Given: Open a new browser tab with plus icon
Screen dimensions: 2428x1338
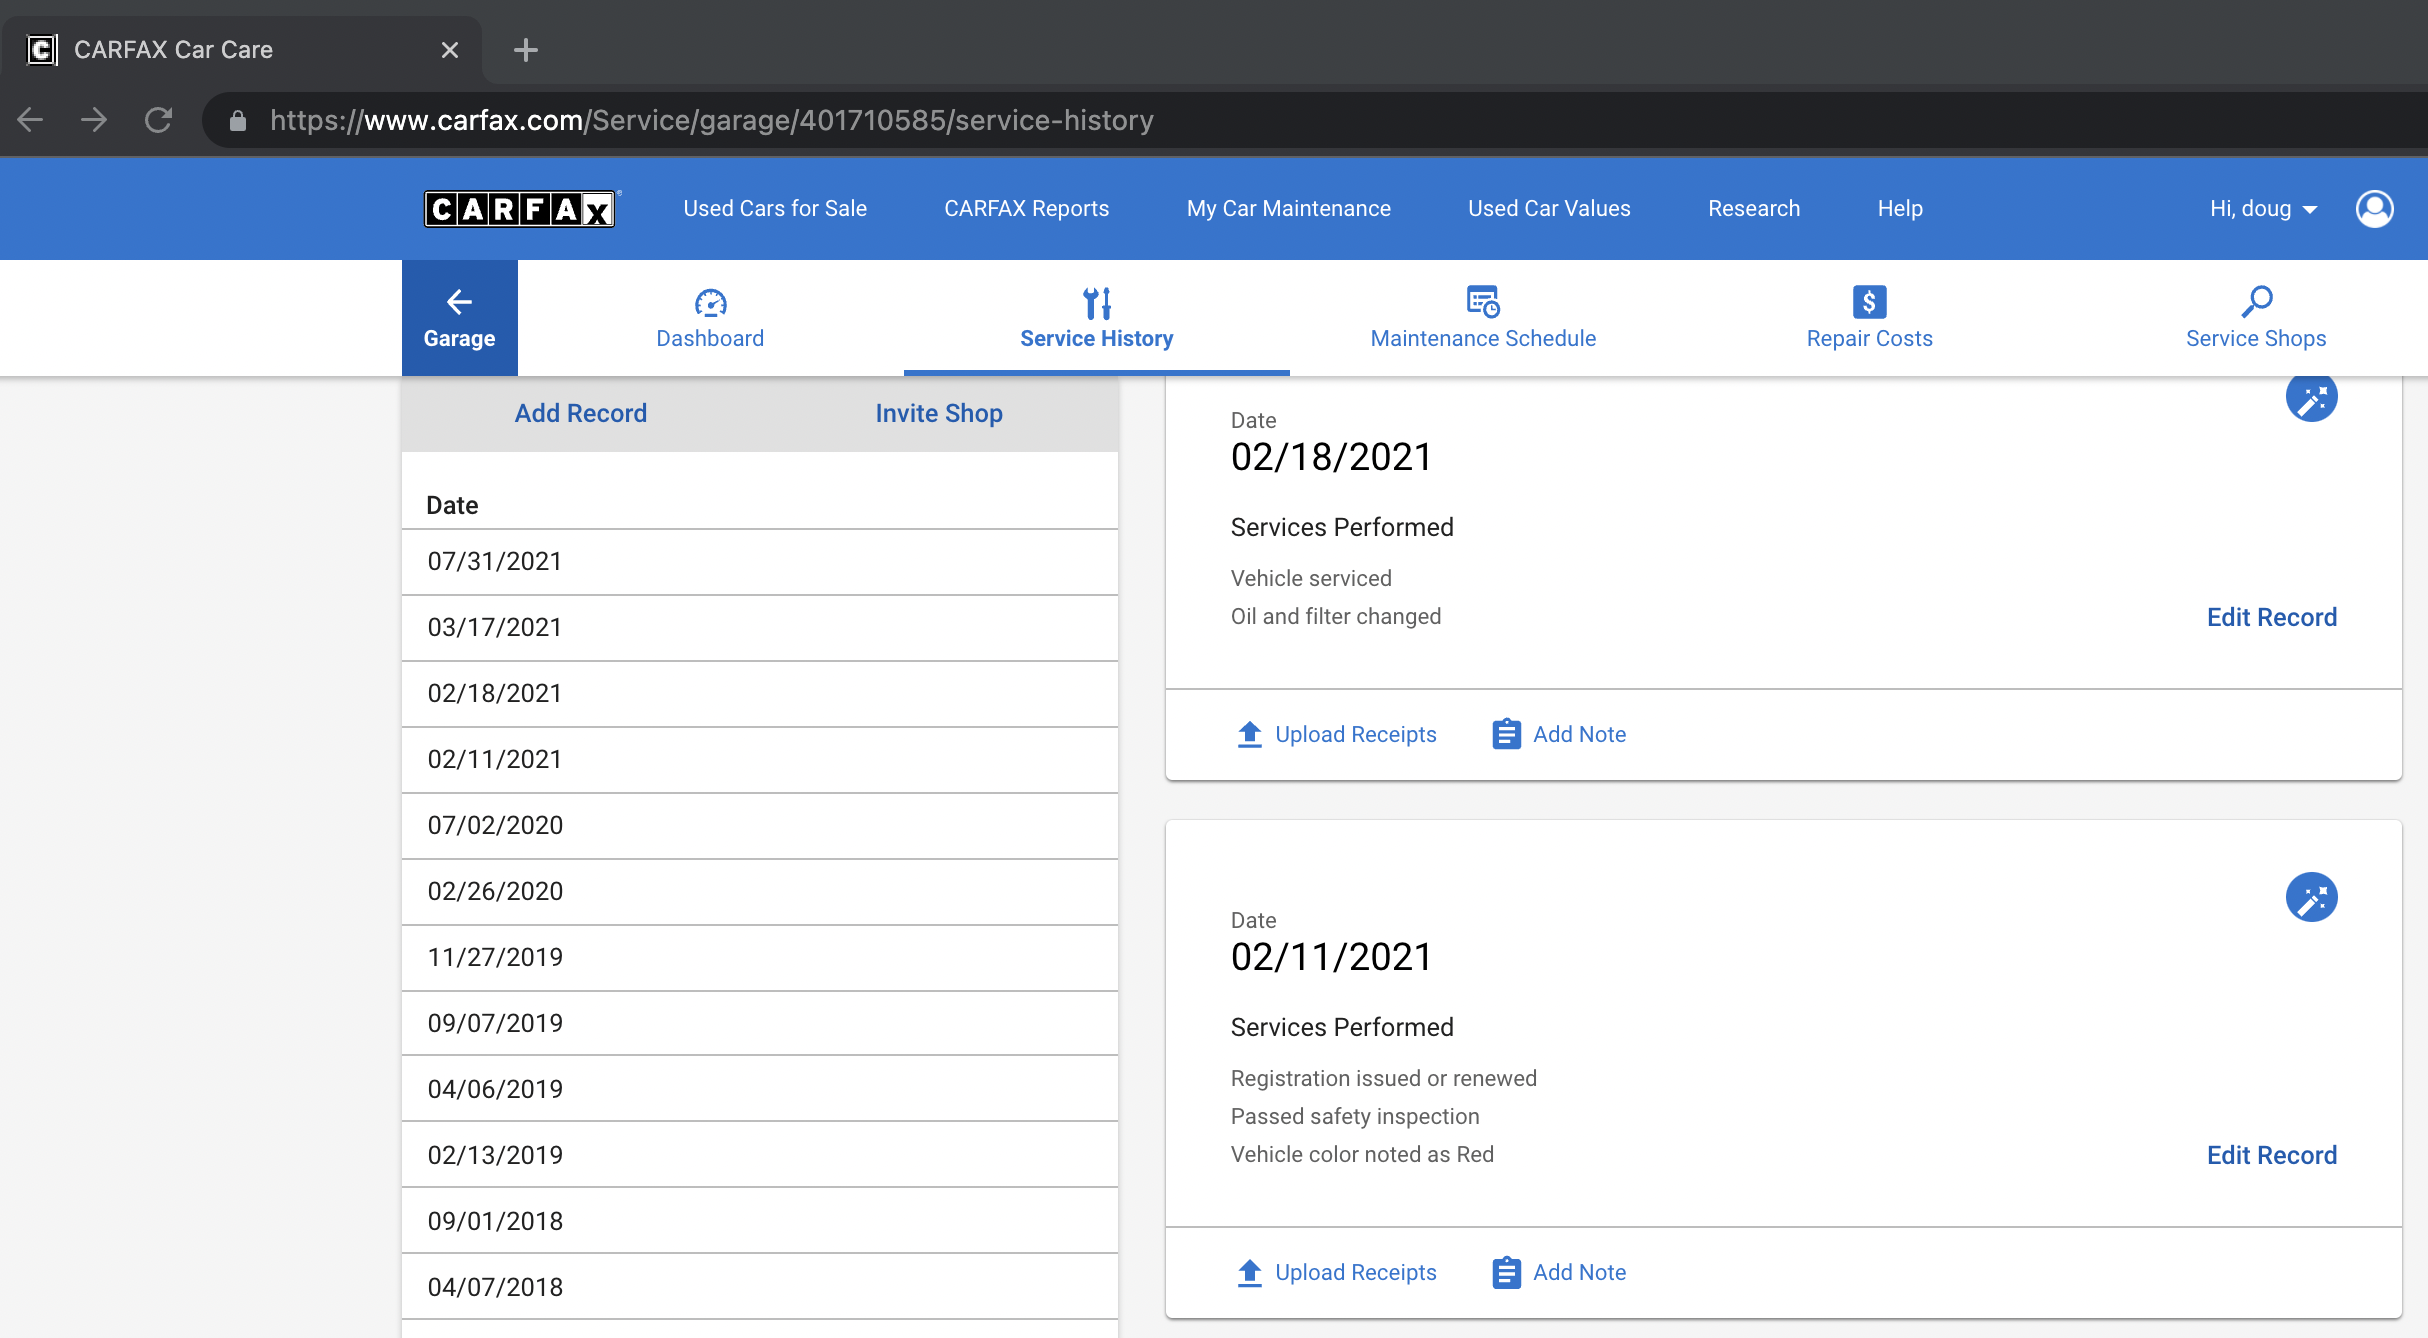Looking at the screenshot, I should pyautogui.click(x=526, y=49).
